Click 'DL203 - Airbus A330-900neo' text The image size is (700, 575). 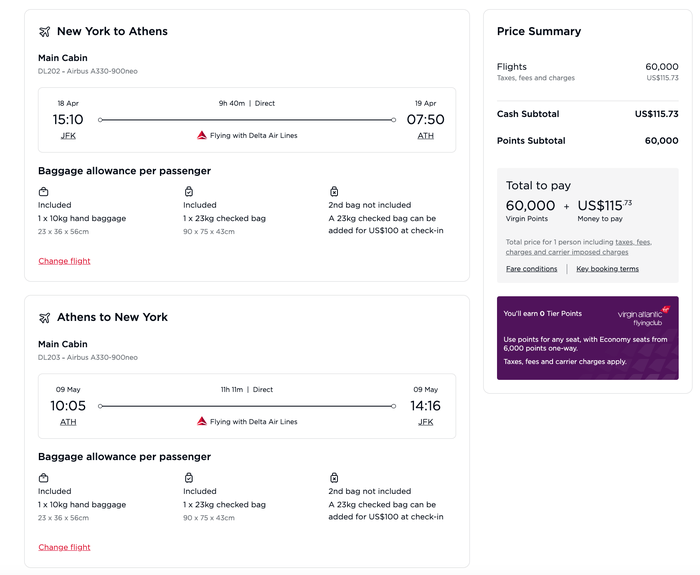tap(88, 358)
